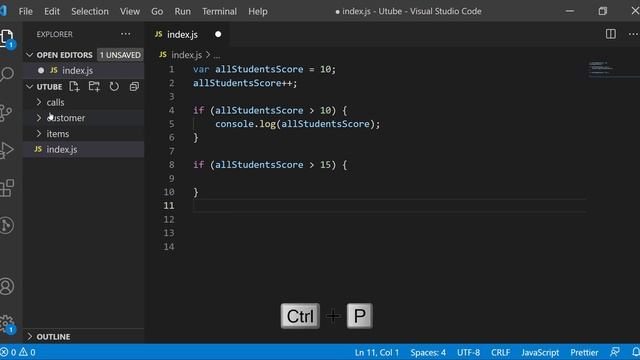Click New File icon in UTUBE header

pos(74,87)
